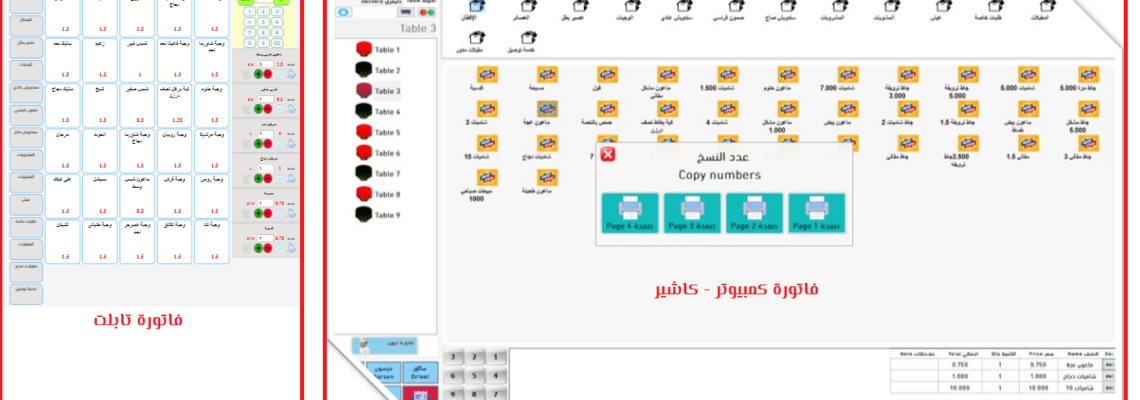Select وجبة حلوم item in tablet window
The image size is (1140, 400).
212,105
